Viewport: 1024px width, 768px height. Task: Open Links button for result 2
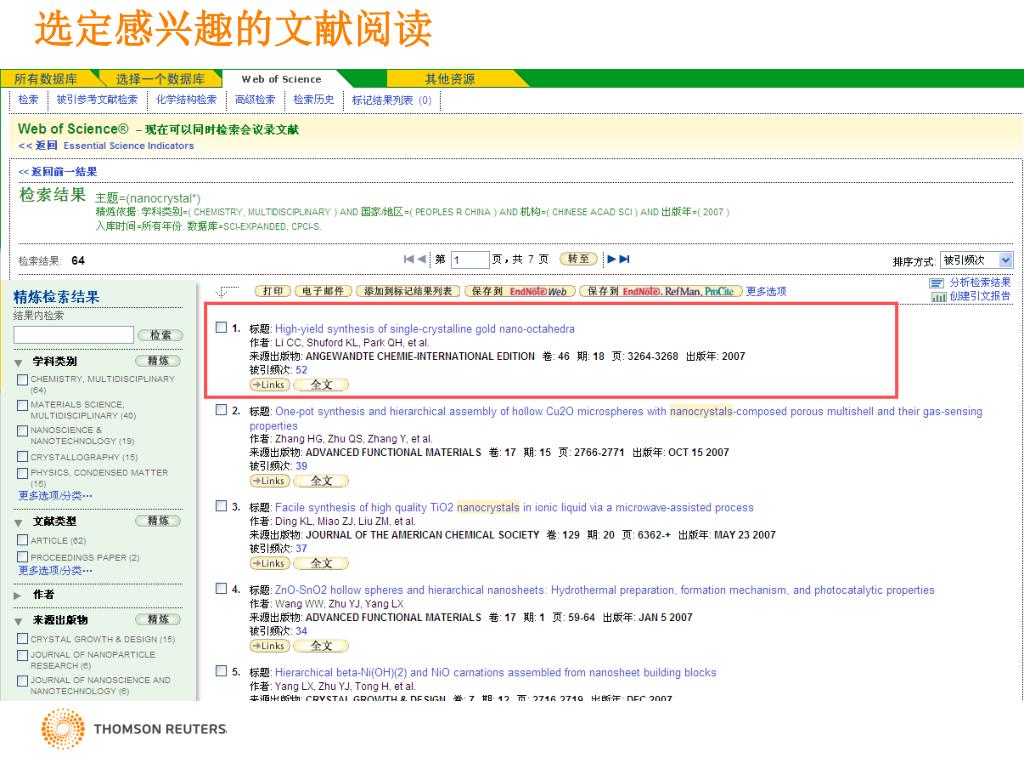point(270,481)
